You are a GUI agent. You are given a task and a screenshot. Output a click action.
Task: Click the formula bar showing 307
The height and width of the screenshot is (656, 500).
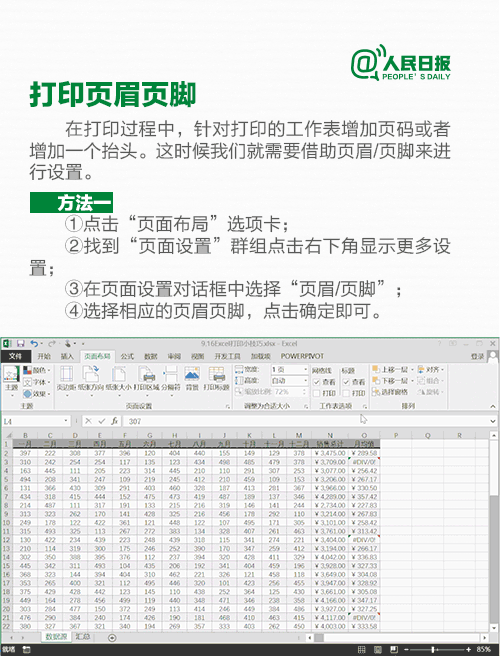(x=306, y=421)
